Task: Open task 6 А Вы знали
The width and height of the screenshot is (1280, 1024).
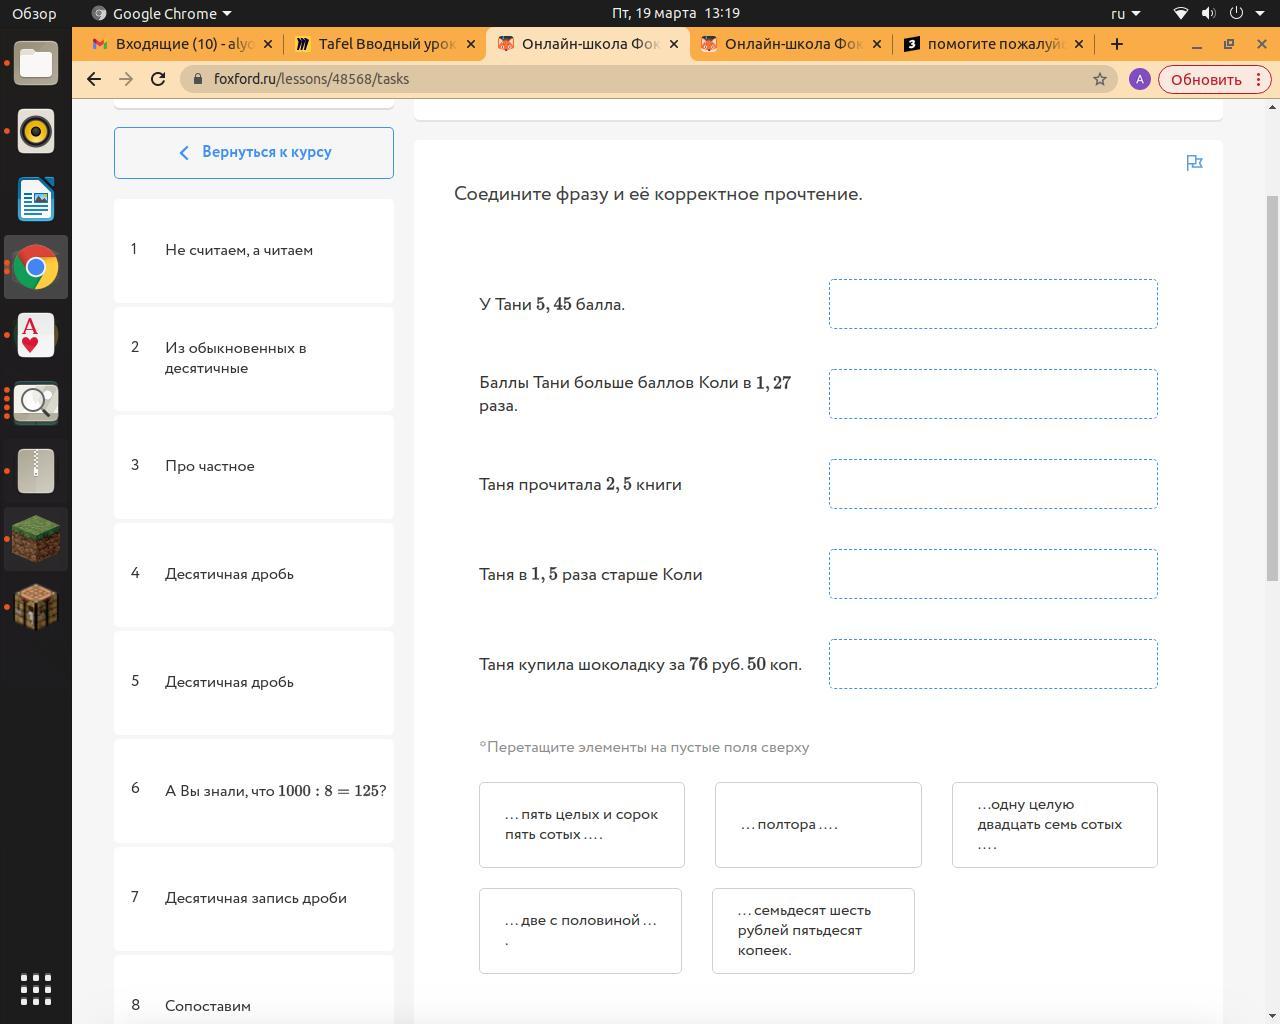Action: click(254, 790)
